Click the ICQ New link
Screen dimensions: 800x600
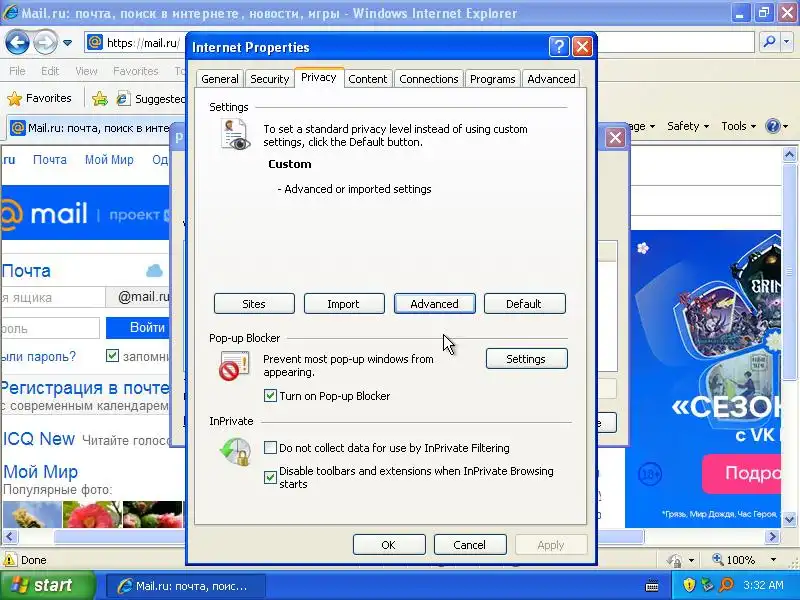(39, 438)
